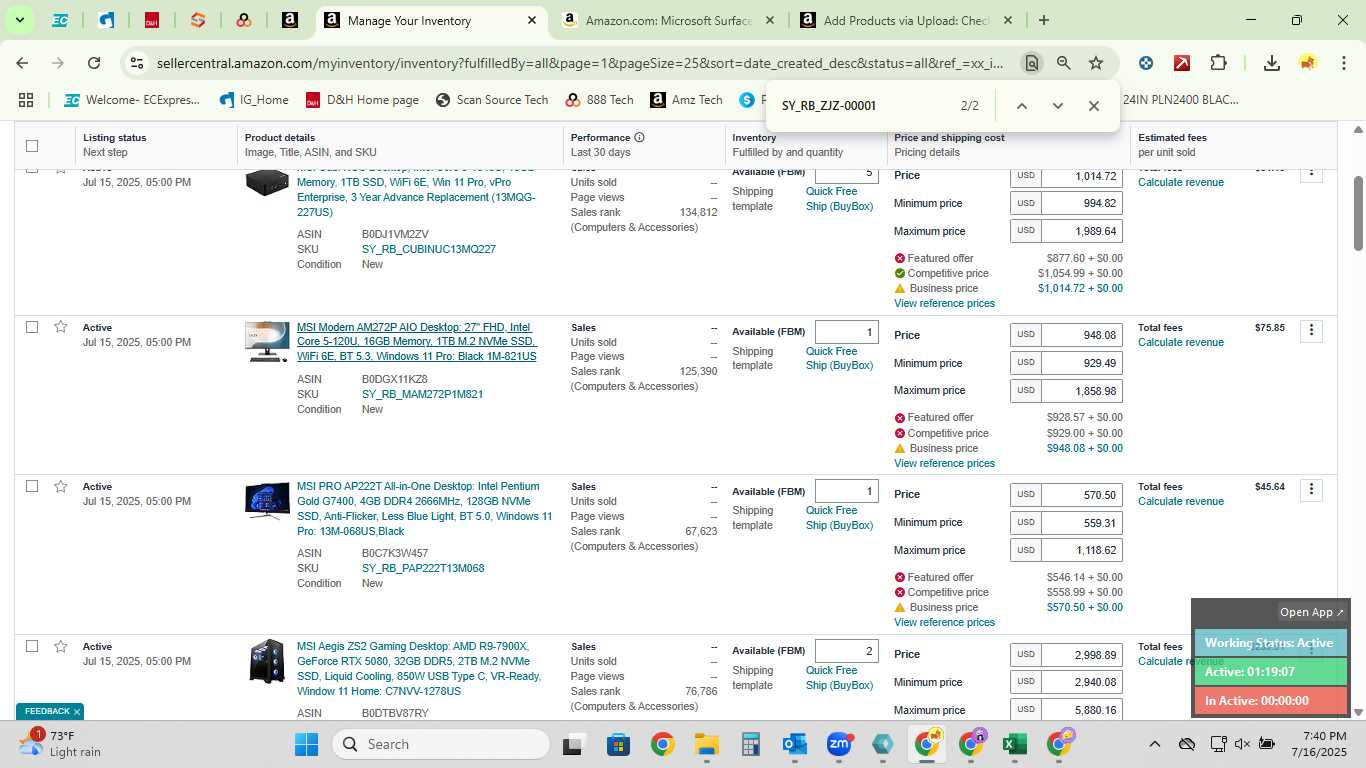The height and width of the screenshot is (768, 1366).
Task: Open the Amz Tech bookmark
Action: coord(686,100)
